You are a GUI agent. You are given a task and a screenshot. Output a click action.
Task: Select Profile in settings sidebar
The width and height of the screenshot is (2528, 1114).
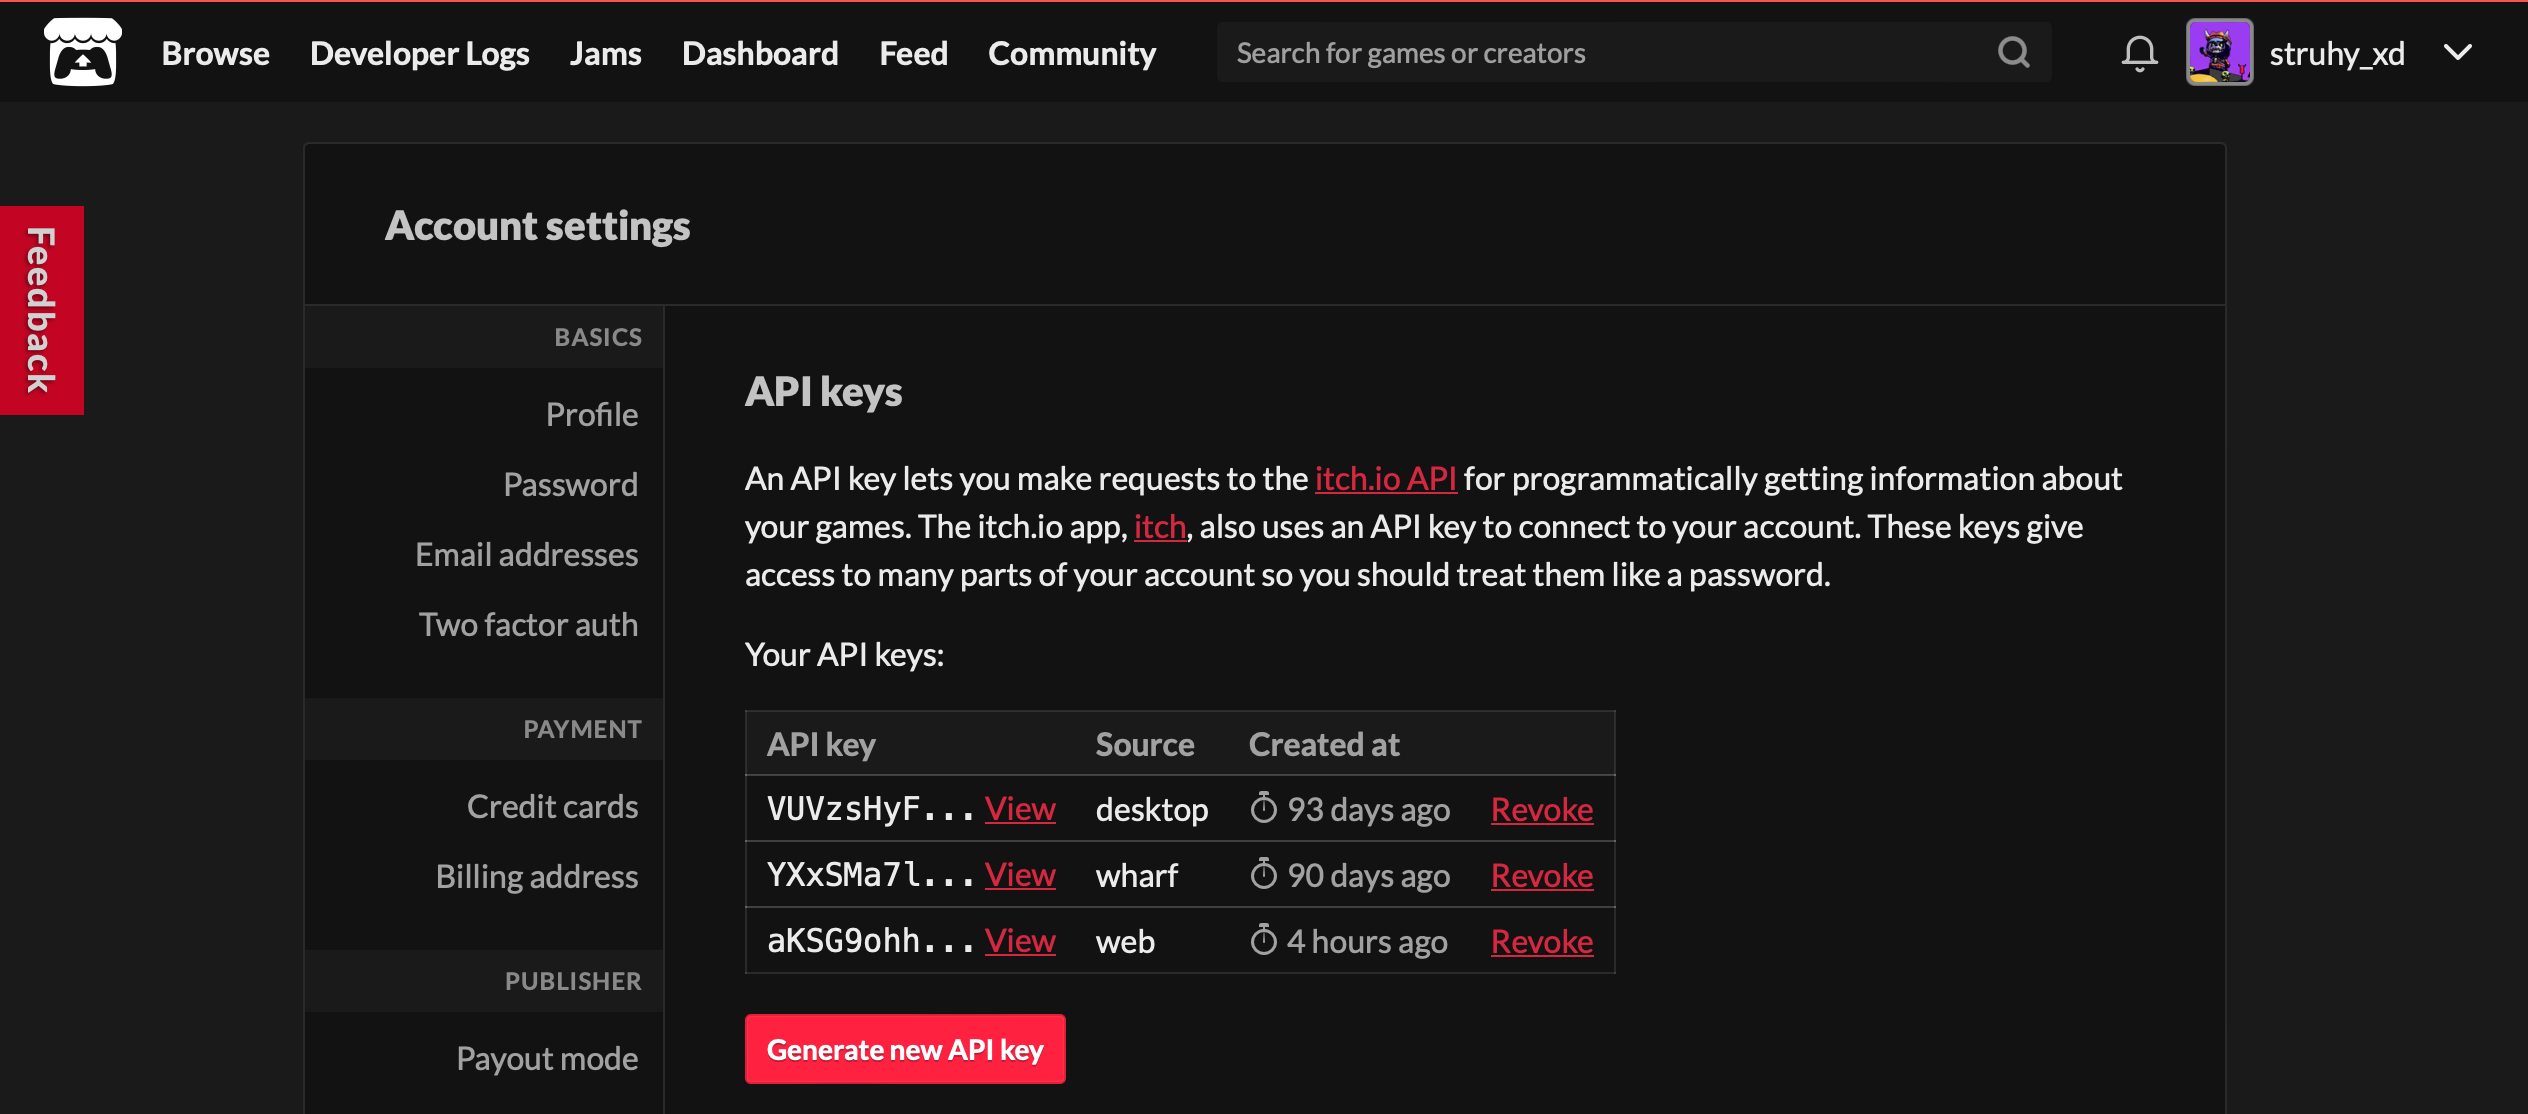tap(592, 414)
